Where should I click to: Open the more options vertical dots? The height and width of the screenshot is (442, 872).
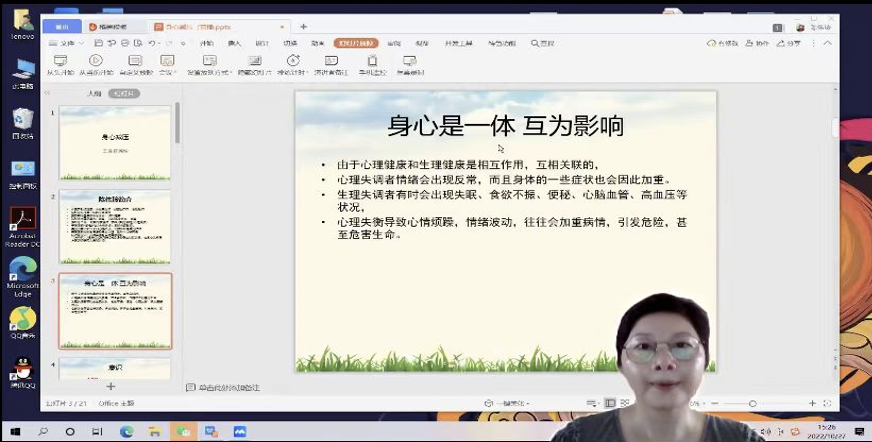(x=814, y=43)
